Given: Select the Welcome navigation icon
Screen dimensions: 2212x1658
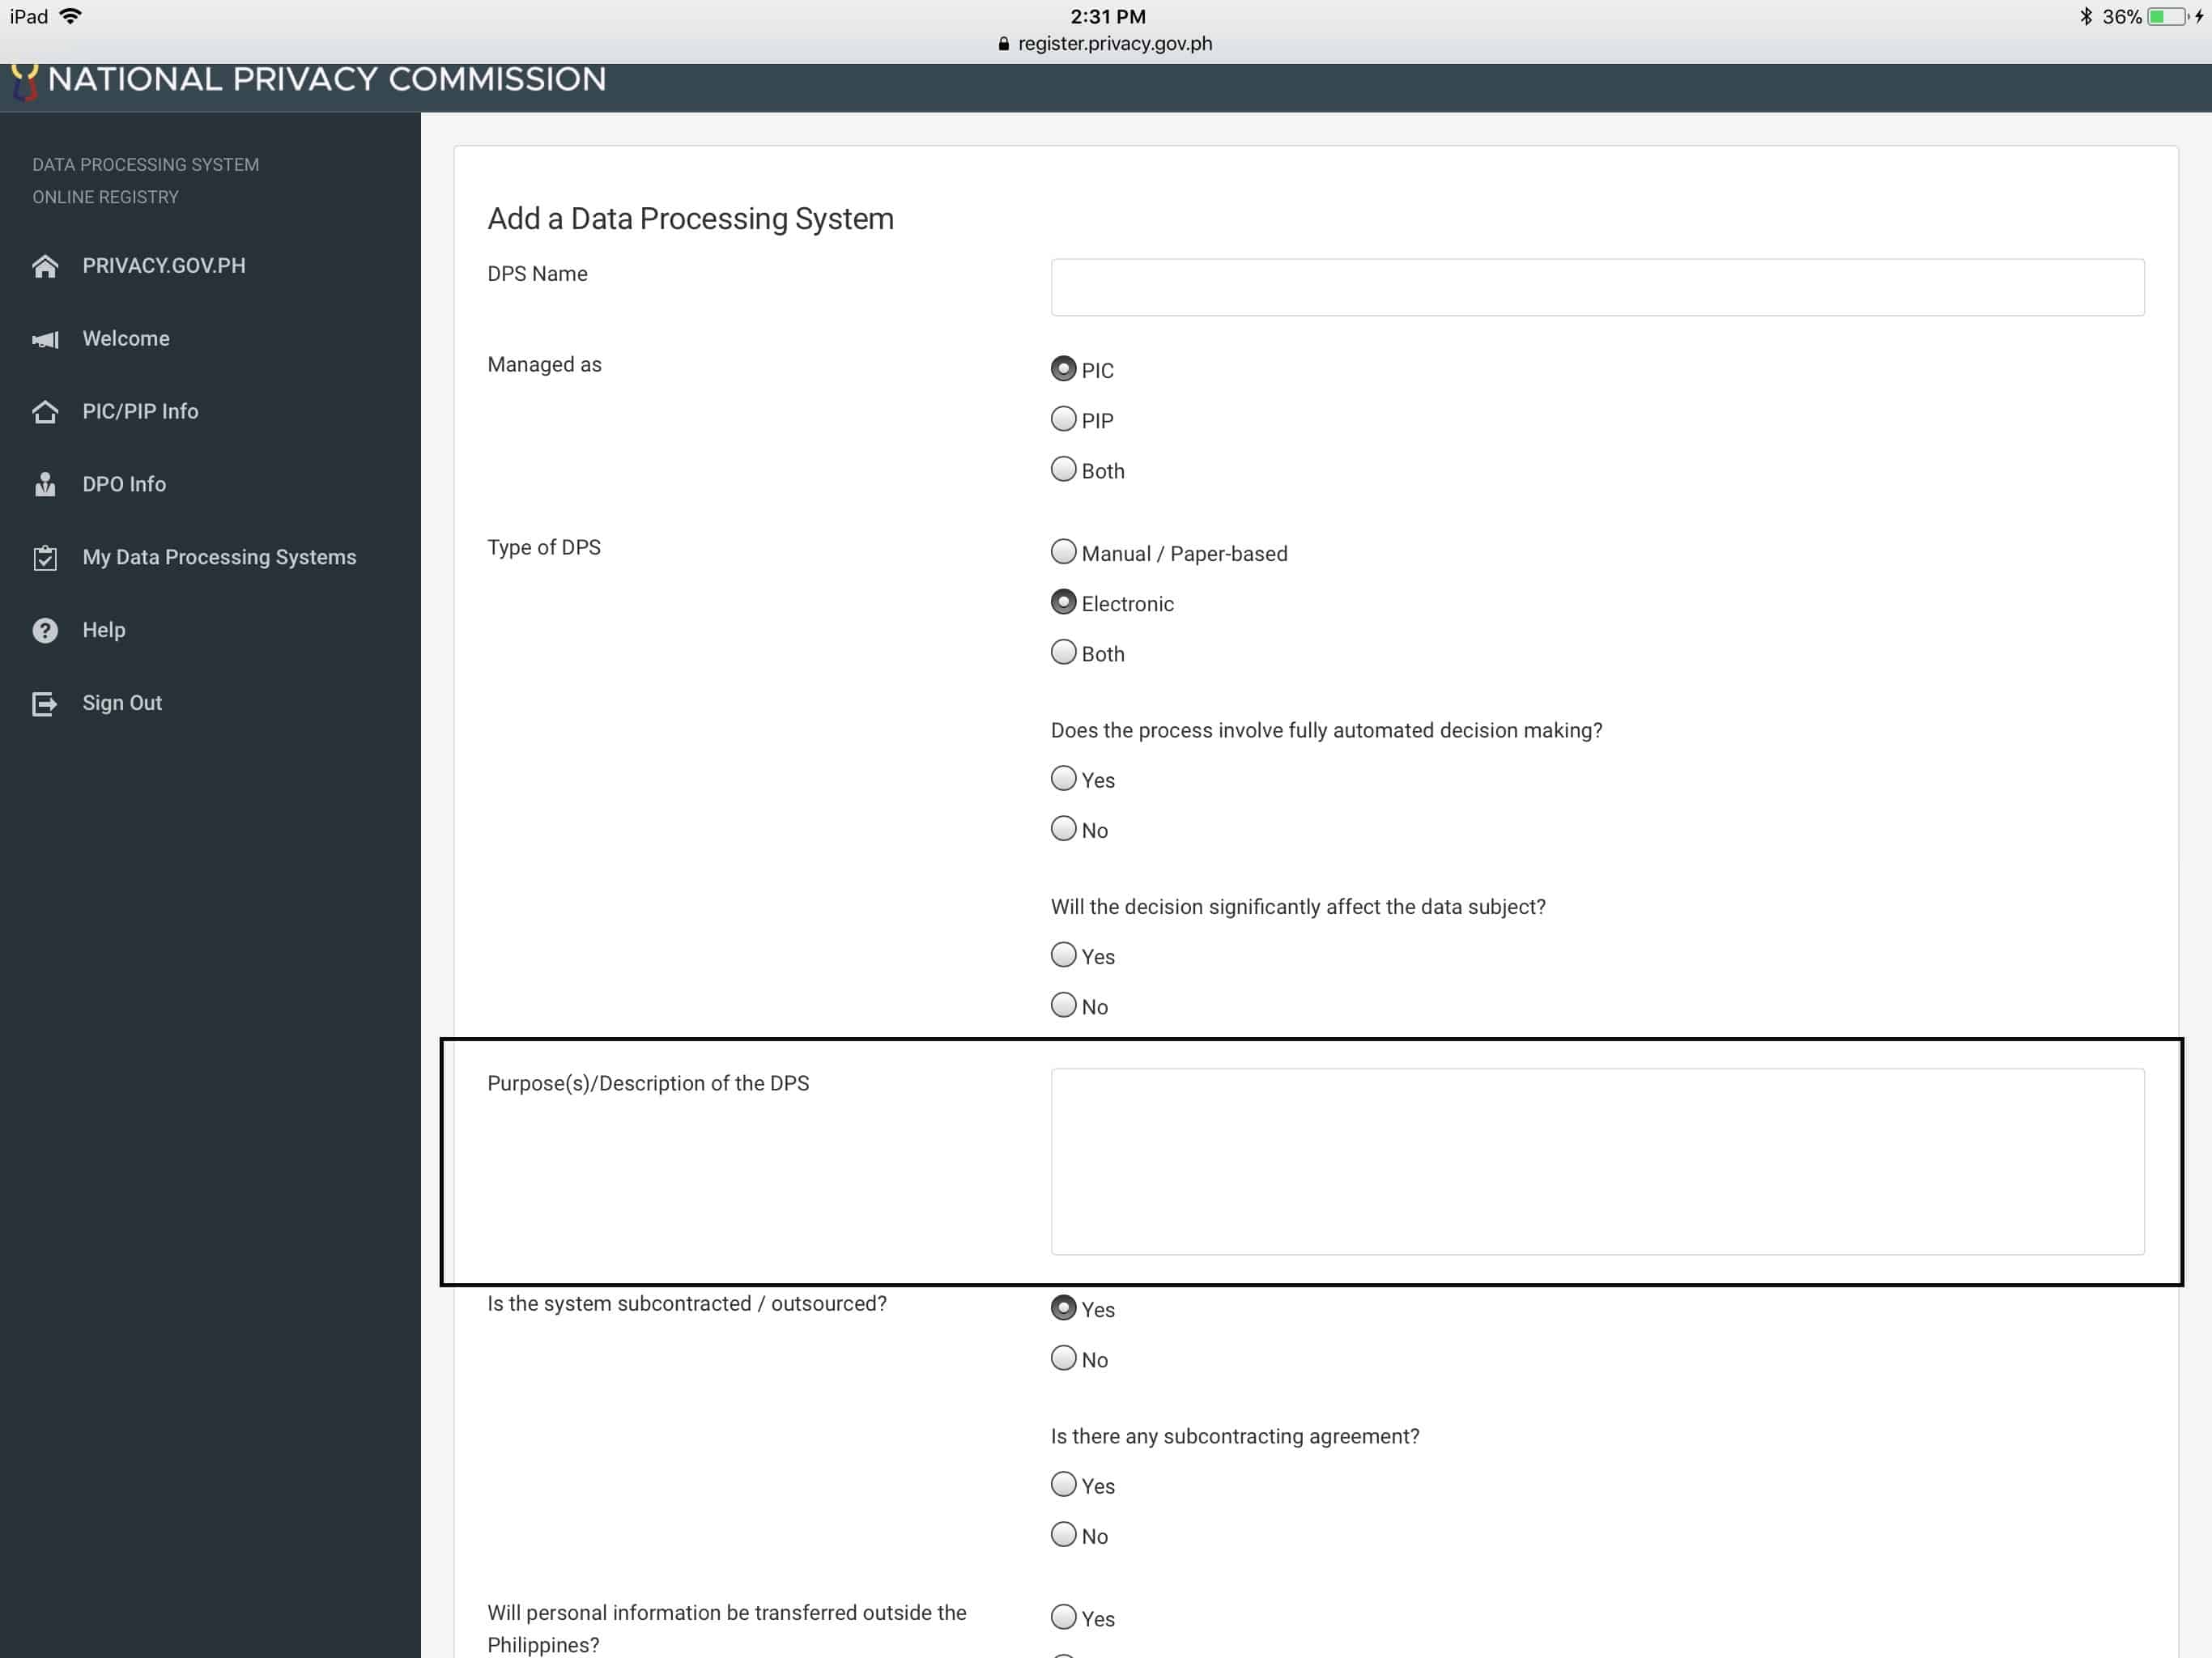Looking at the screenshot, I should [x=45, y=338].
